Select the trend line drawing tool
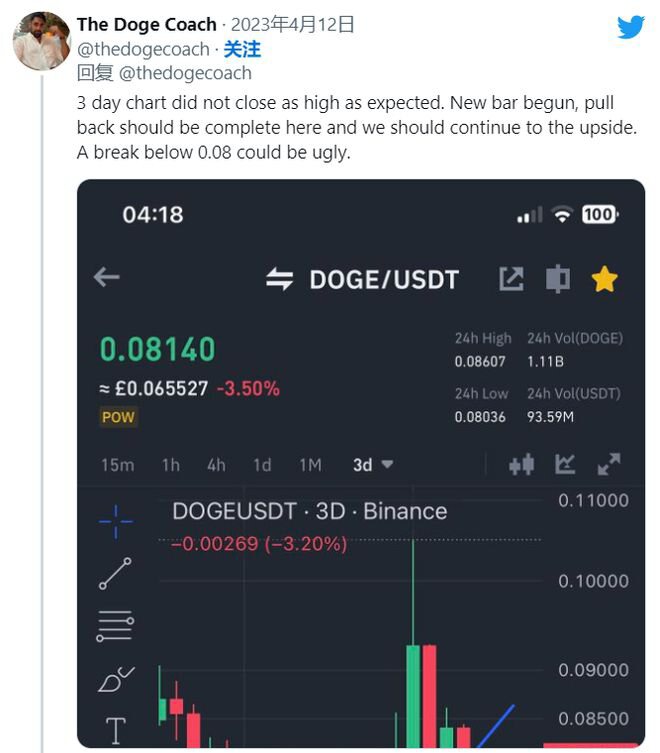The width and height of the screenshot is (660, 753). coord(116,574)
